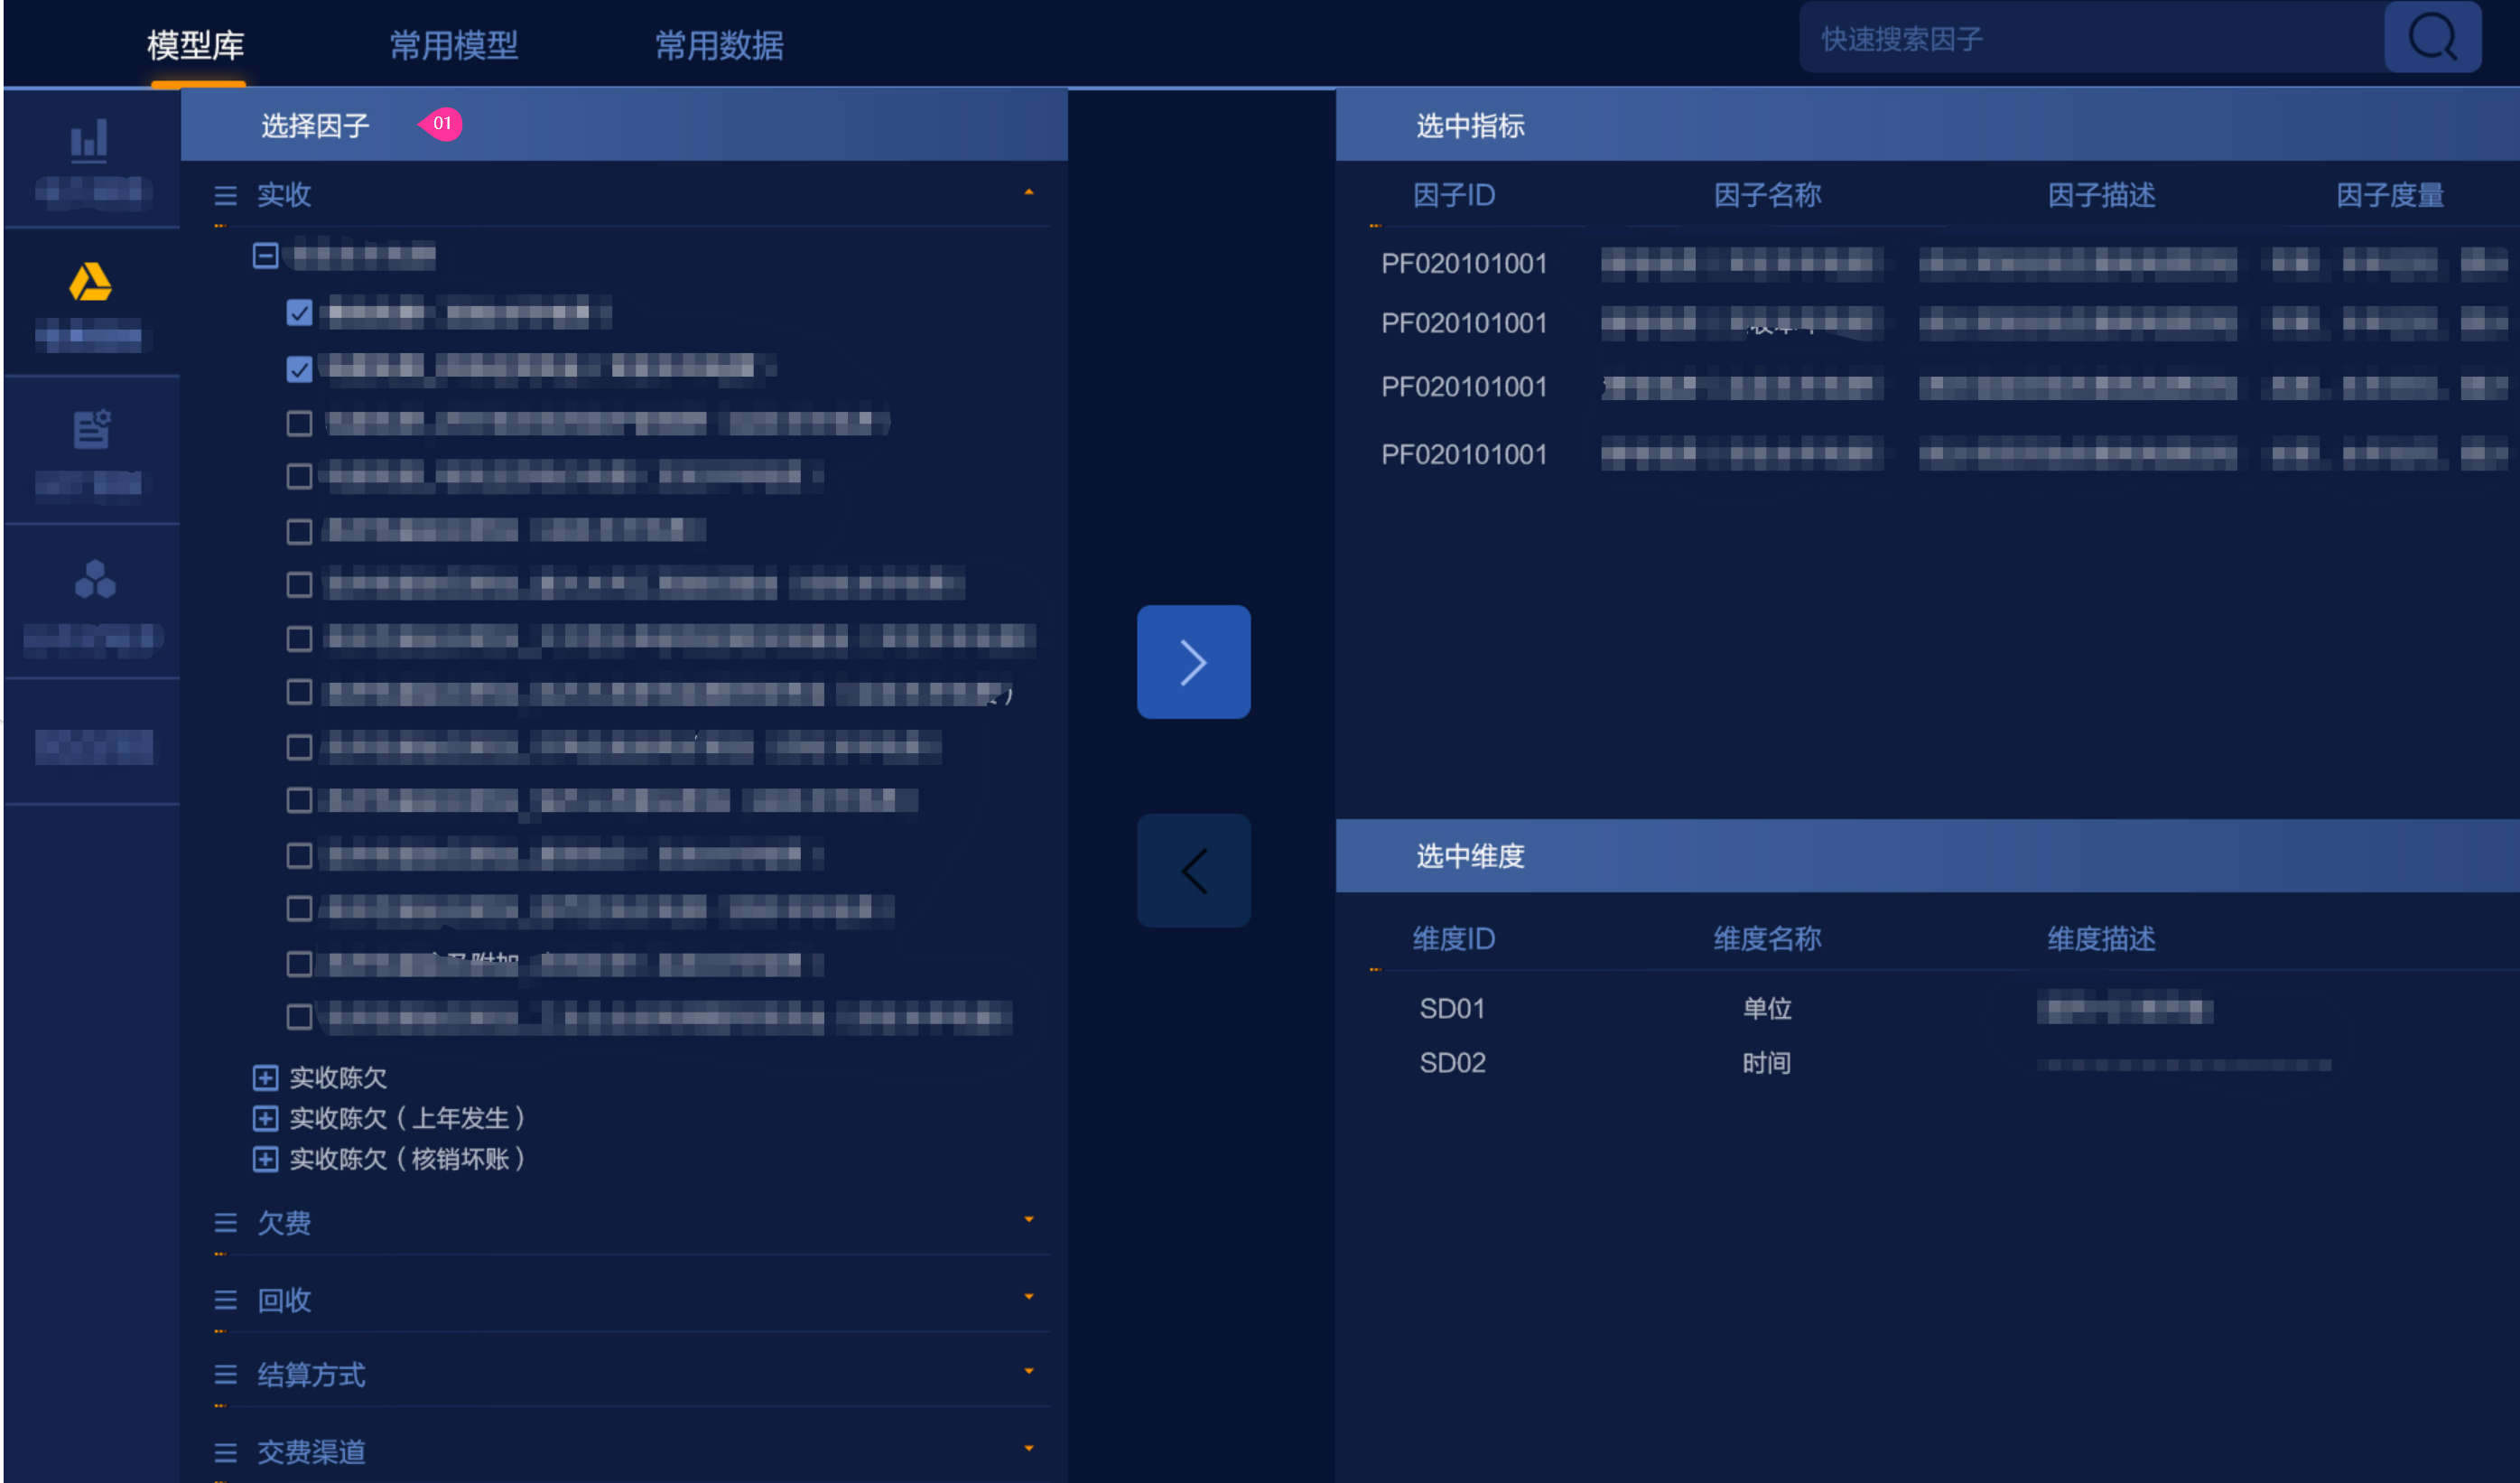
Task: Switch to the 常用数据 tab
Action: [x=719, y=46]
